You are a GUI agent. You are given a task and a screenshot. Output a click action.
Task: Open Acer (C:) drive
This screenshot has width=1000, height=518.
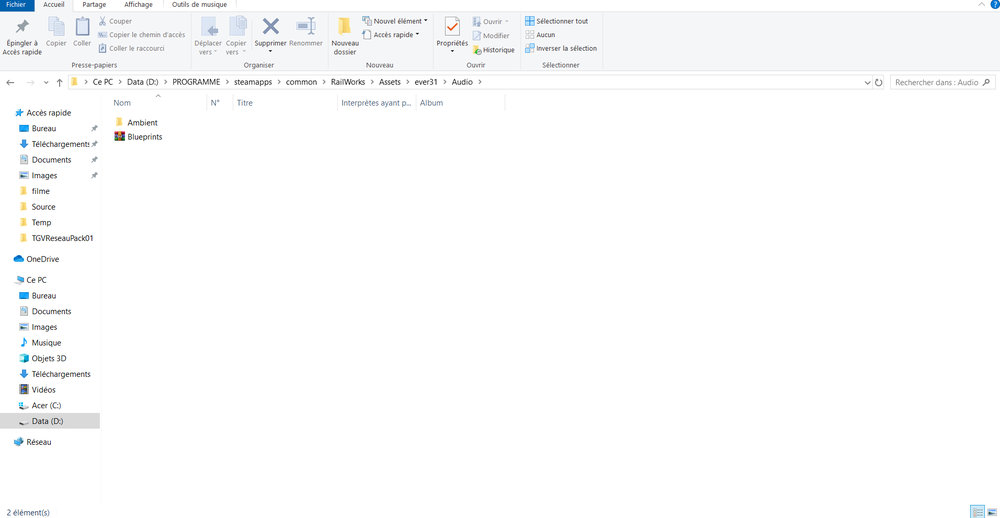tap(40, 406)
